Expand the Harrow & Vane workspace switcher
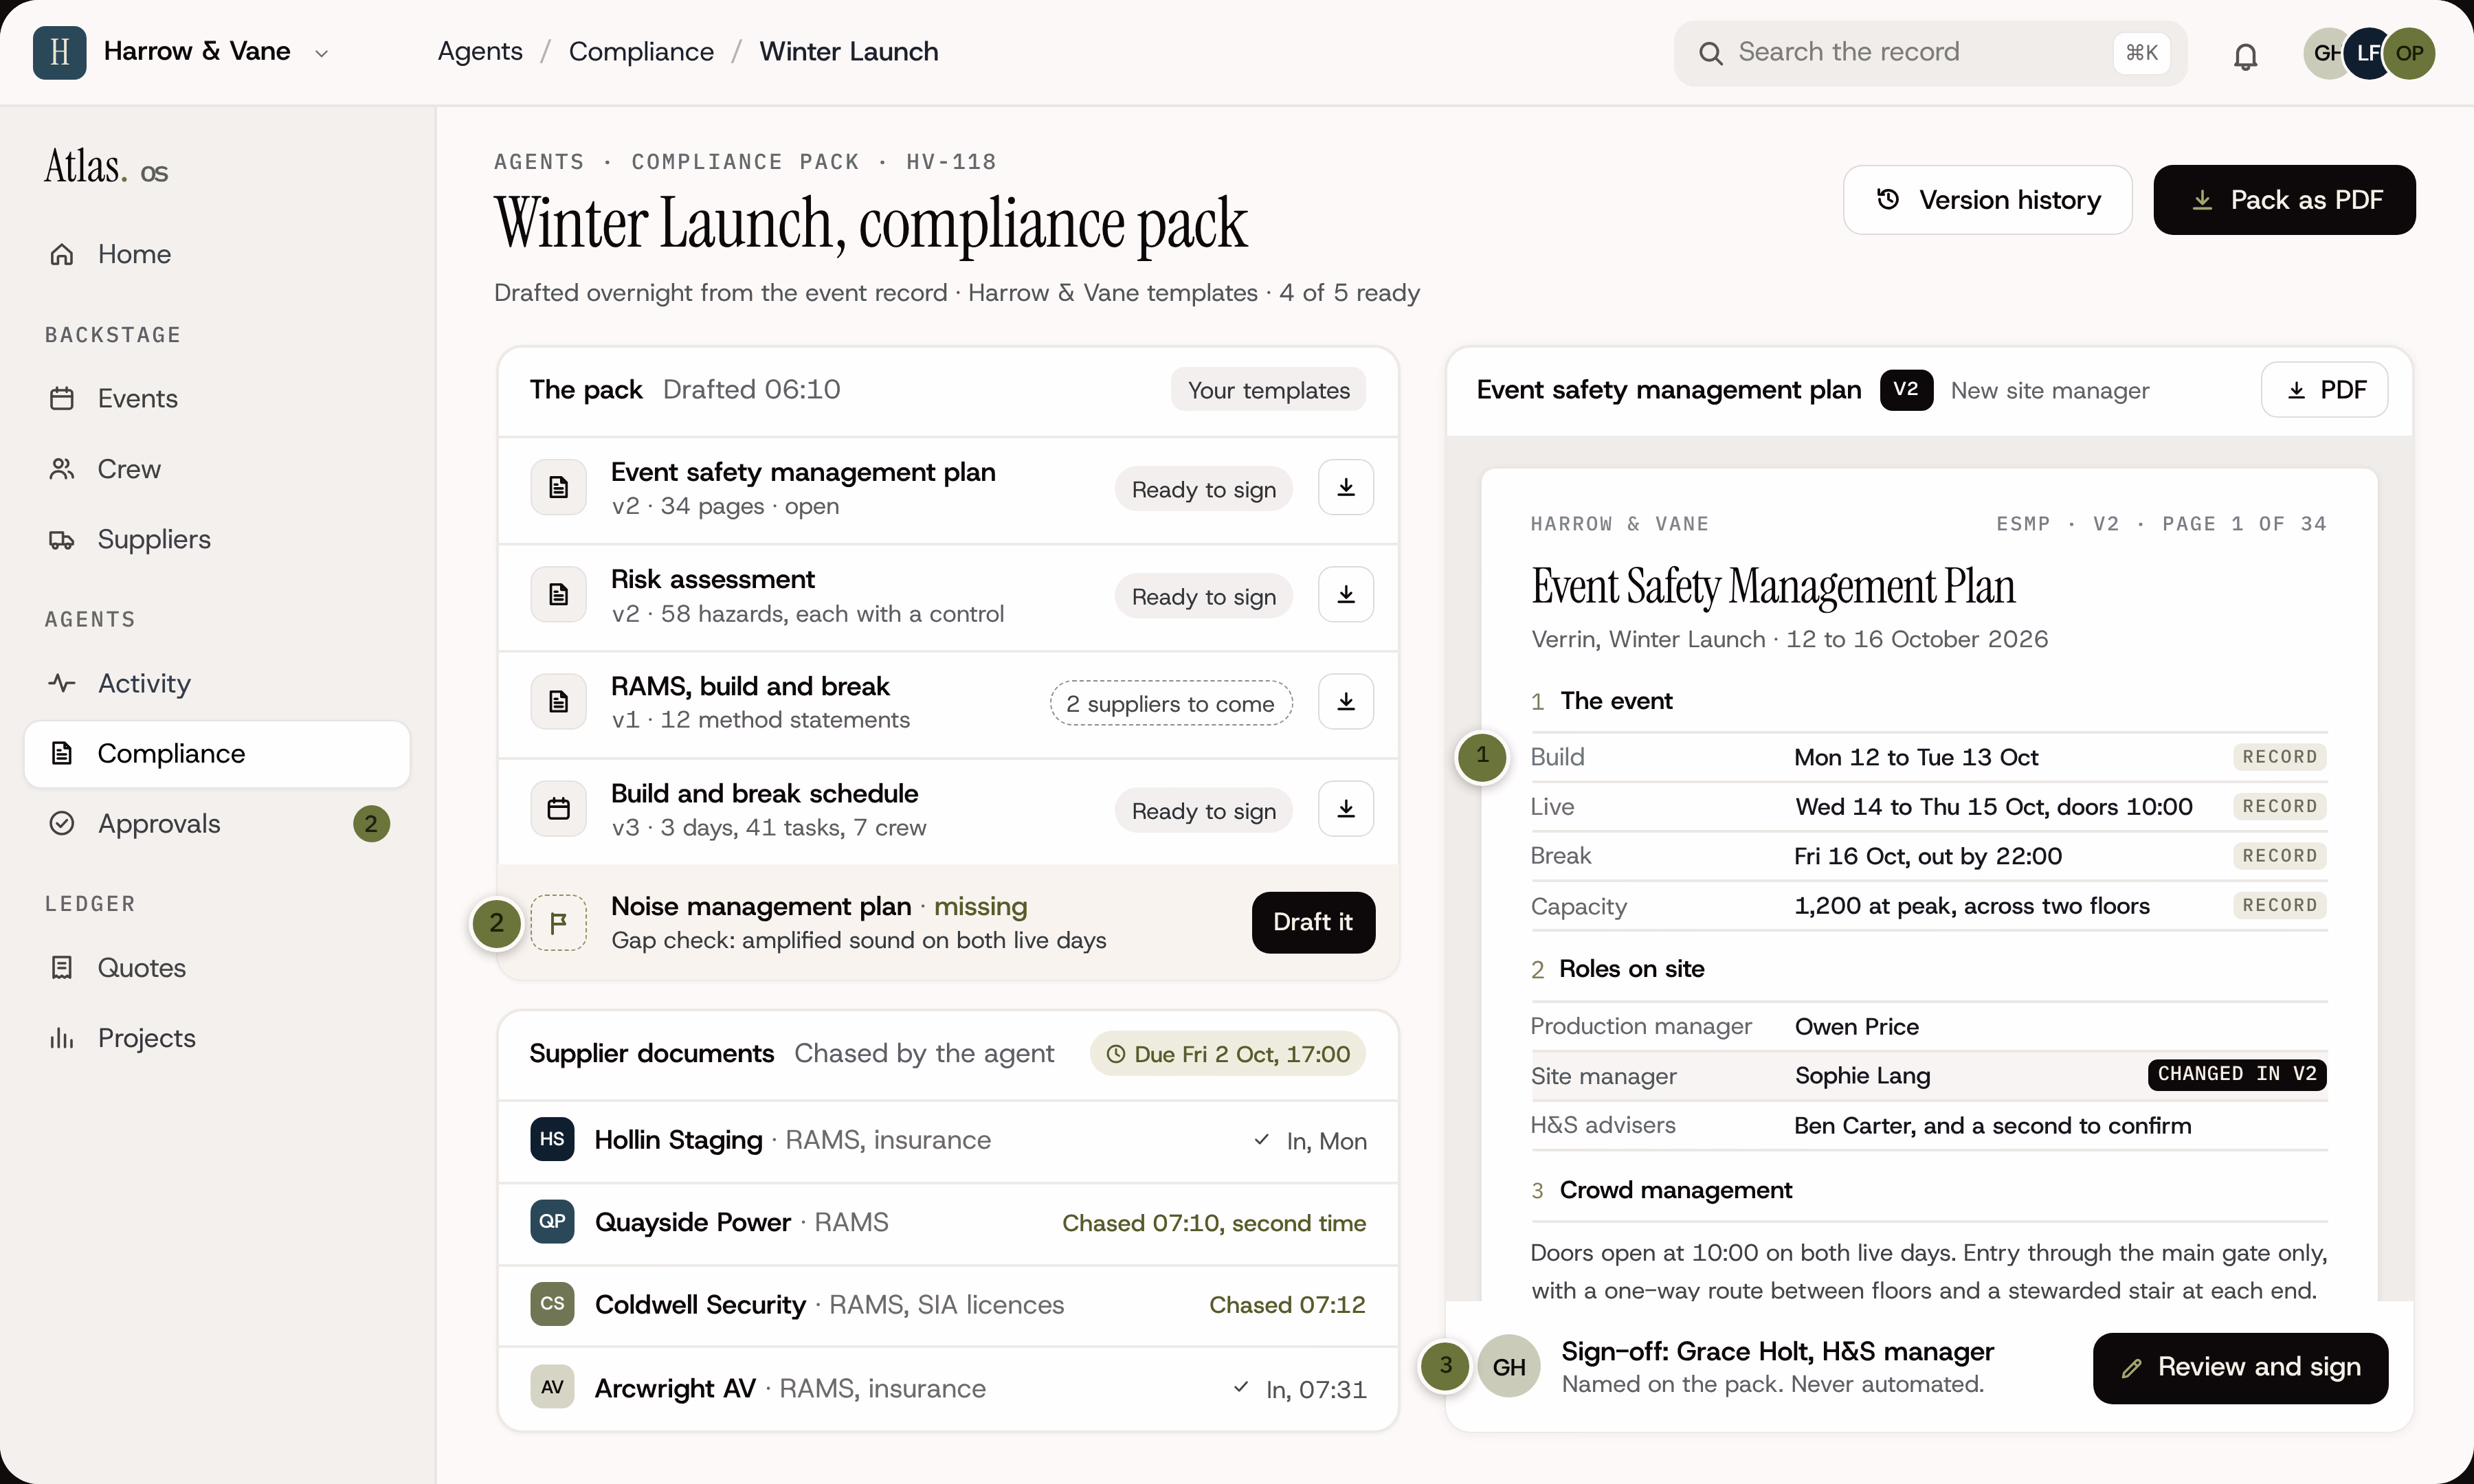 pyautogui.click(x=321, y=53)
